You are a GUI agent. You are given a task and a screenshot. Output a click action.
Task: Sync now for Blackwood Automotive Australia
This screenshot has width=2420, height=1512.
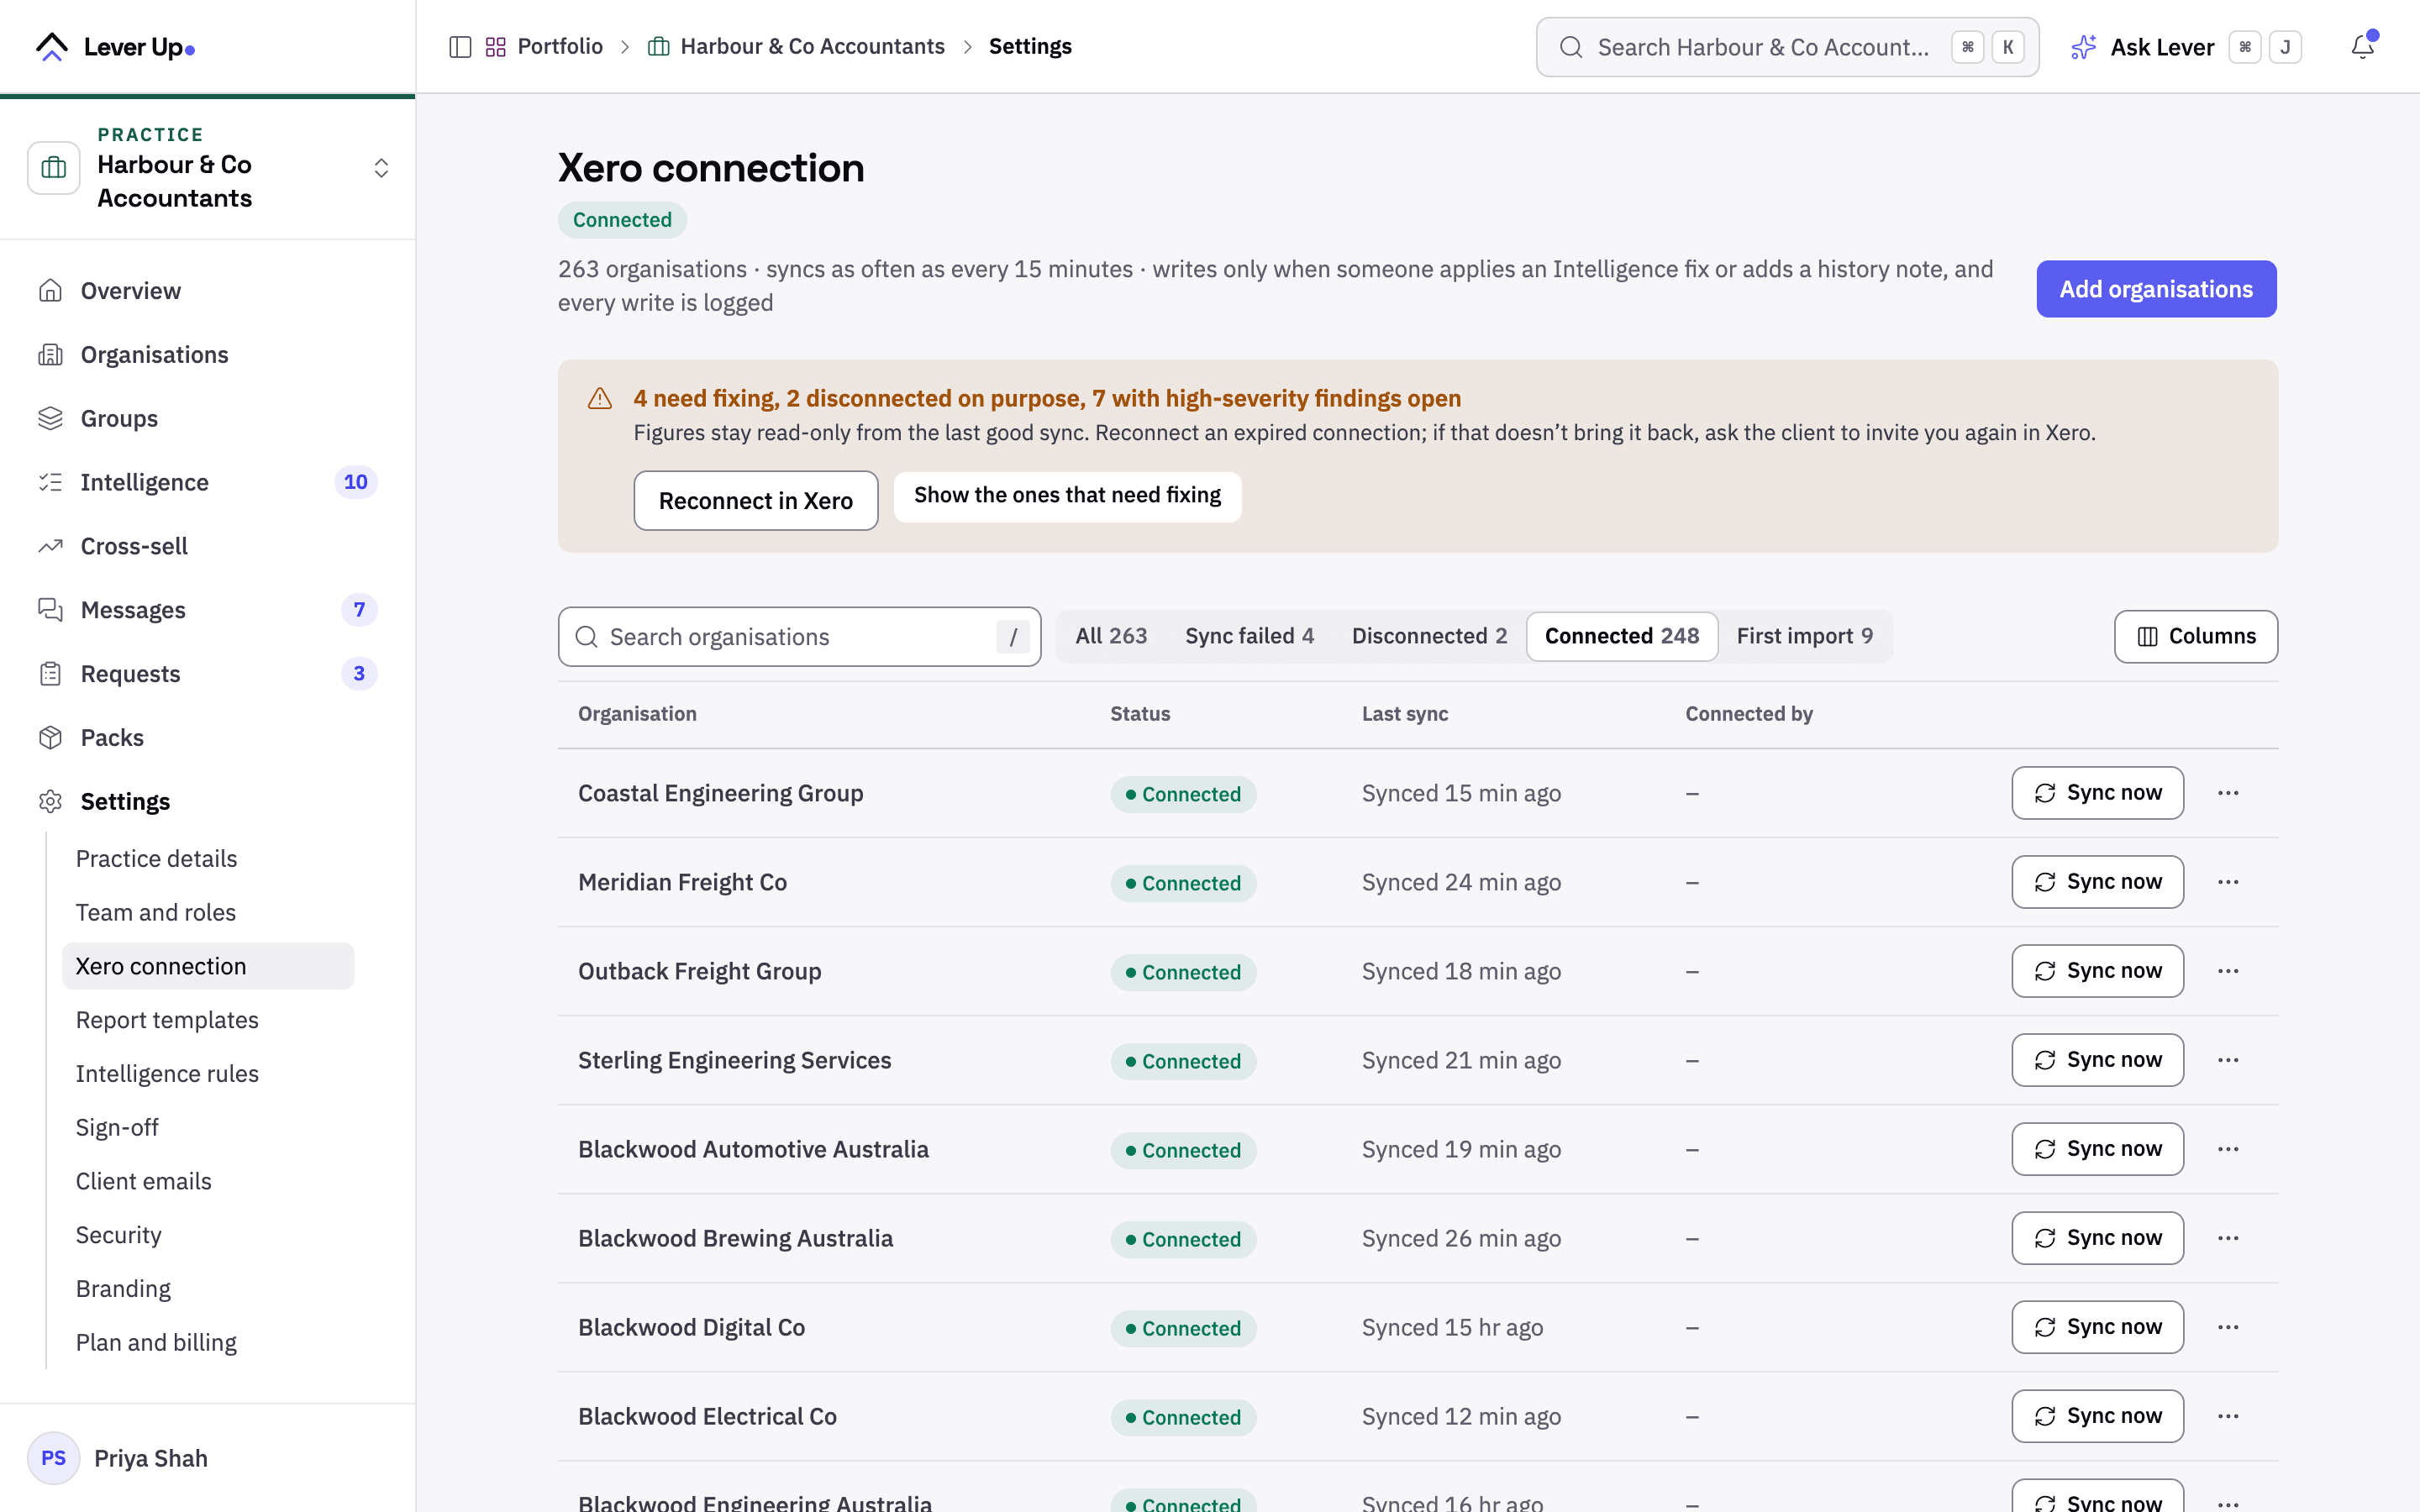(x=2097, y=1149)
